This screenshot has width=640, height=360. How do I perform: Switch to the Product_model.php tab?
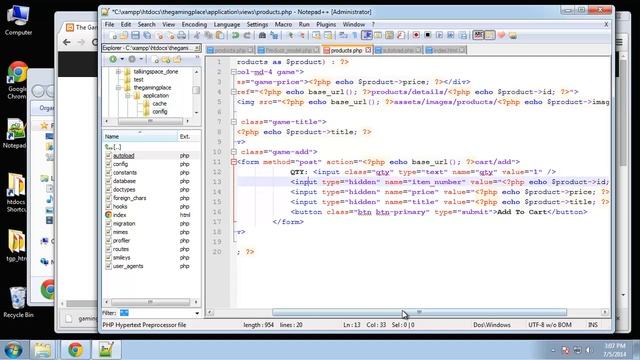coord(288,50)
